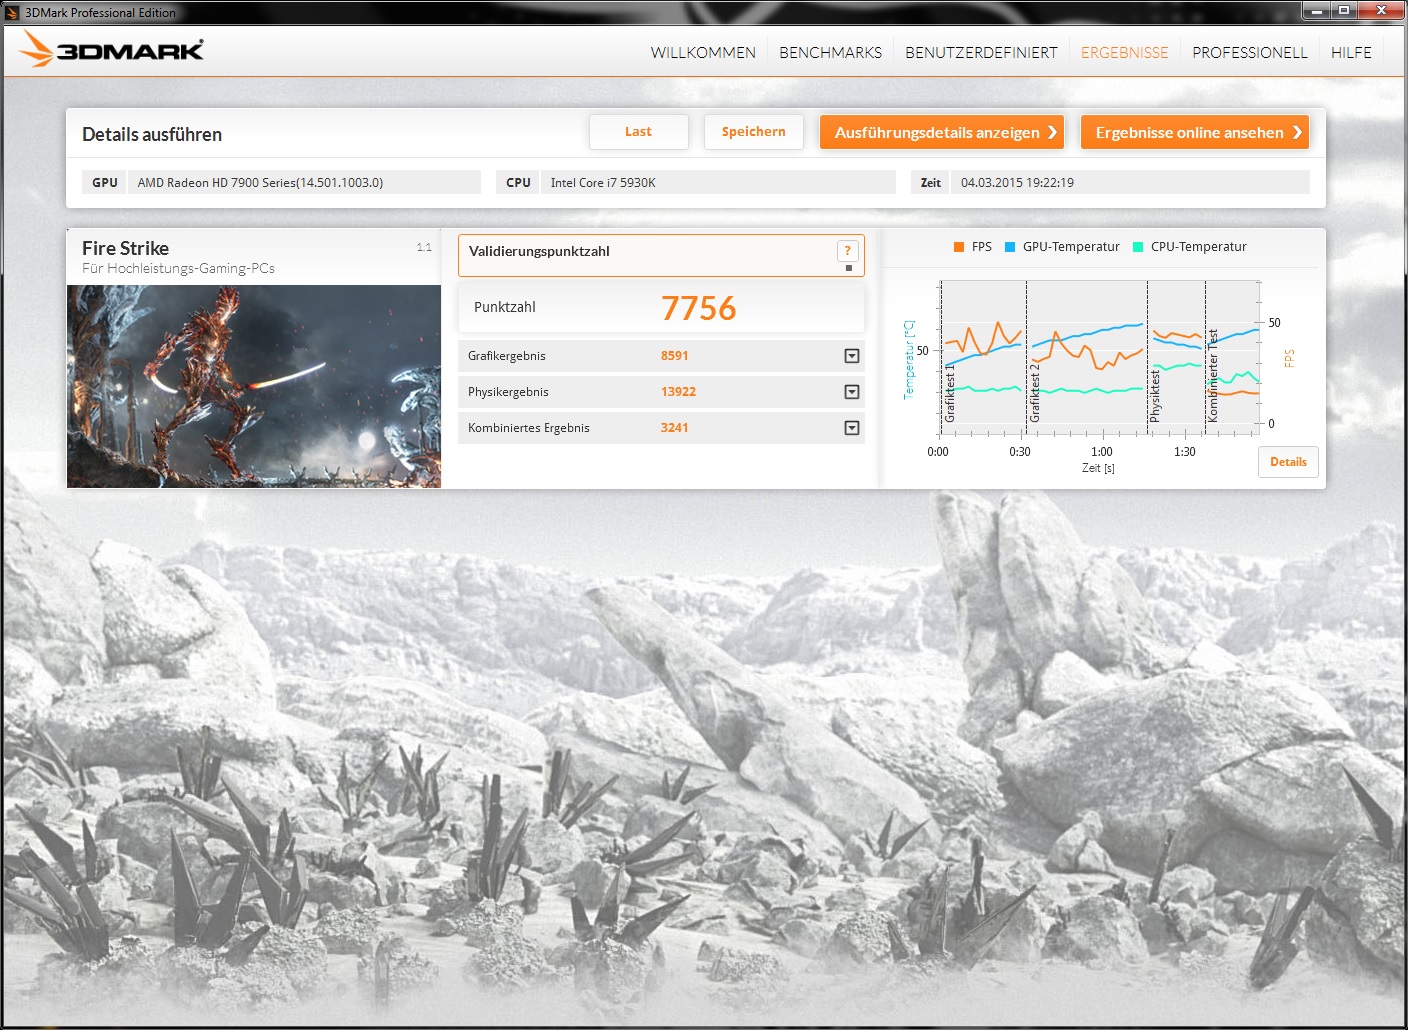Click the Fire Strike preview image
This screenshot has height=1030, width=1408.
tap(254, 386)
